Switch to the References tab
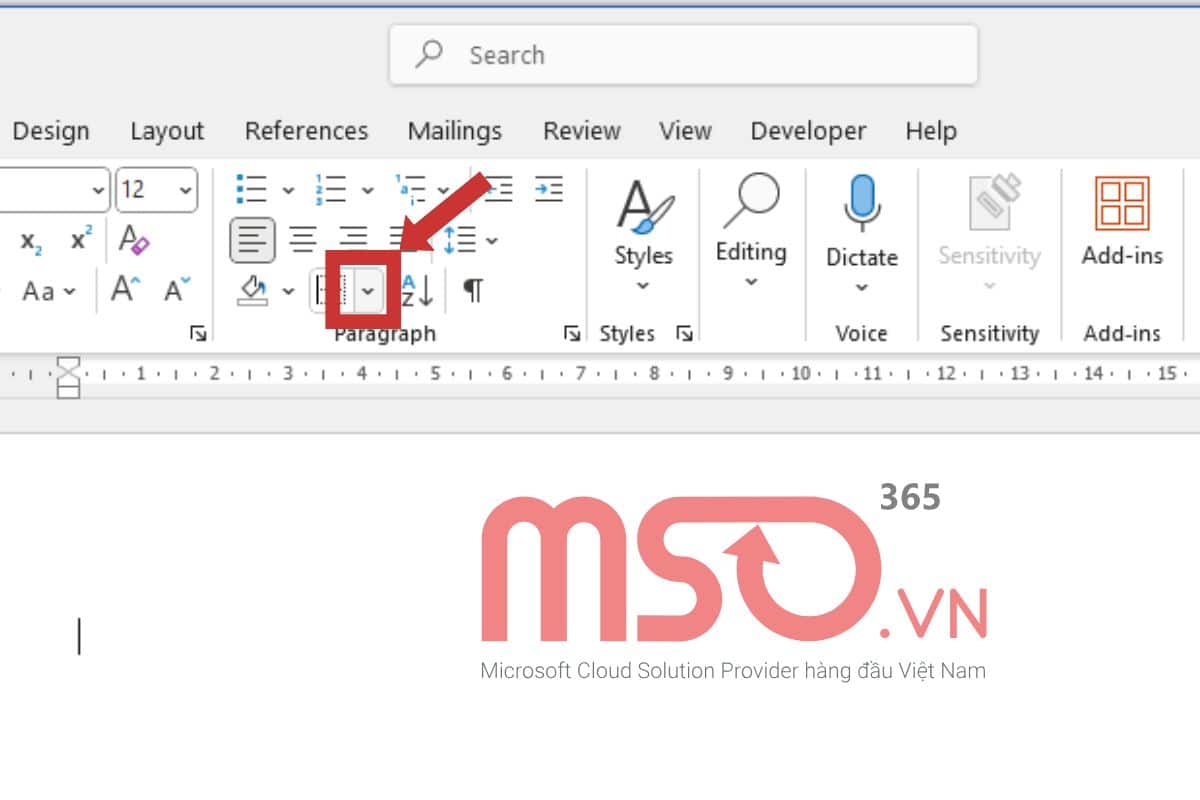Screen dimensions: 1200x800 [306, 131]
